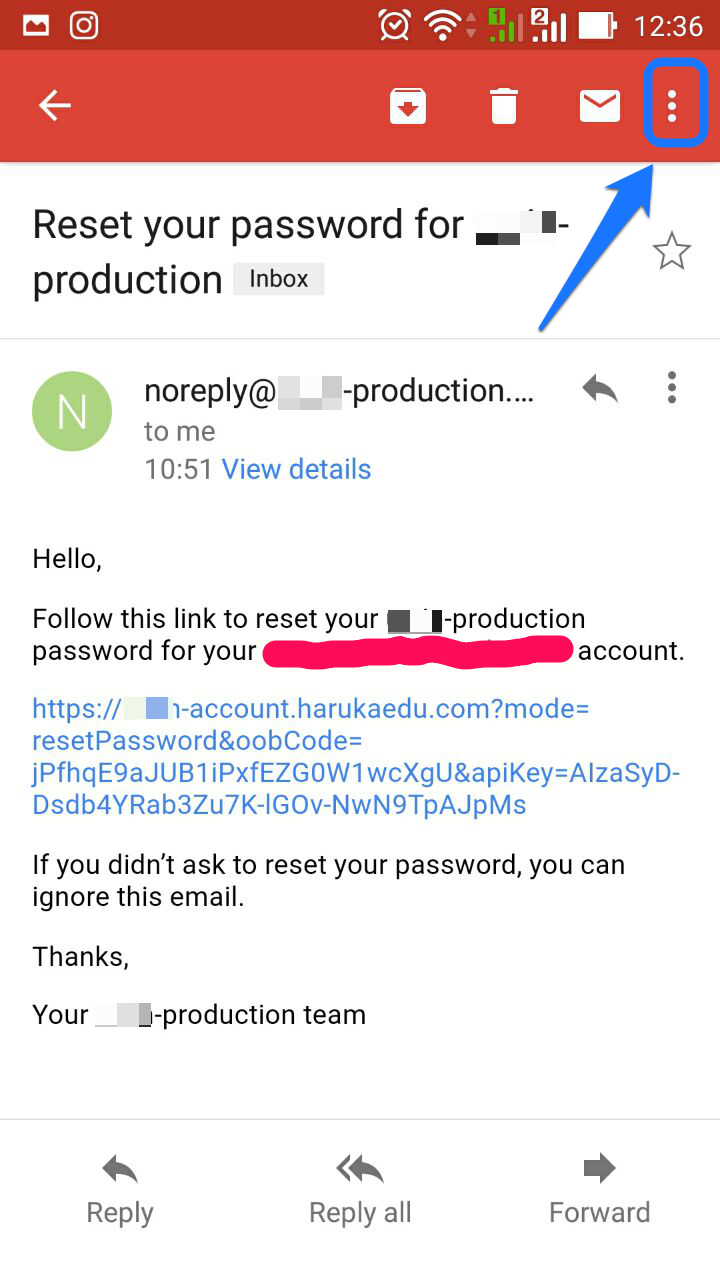
Task: Mark email as unread with the envelope icon
Action: (600, 106)
